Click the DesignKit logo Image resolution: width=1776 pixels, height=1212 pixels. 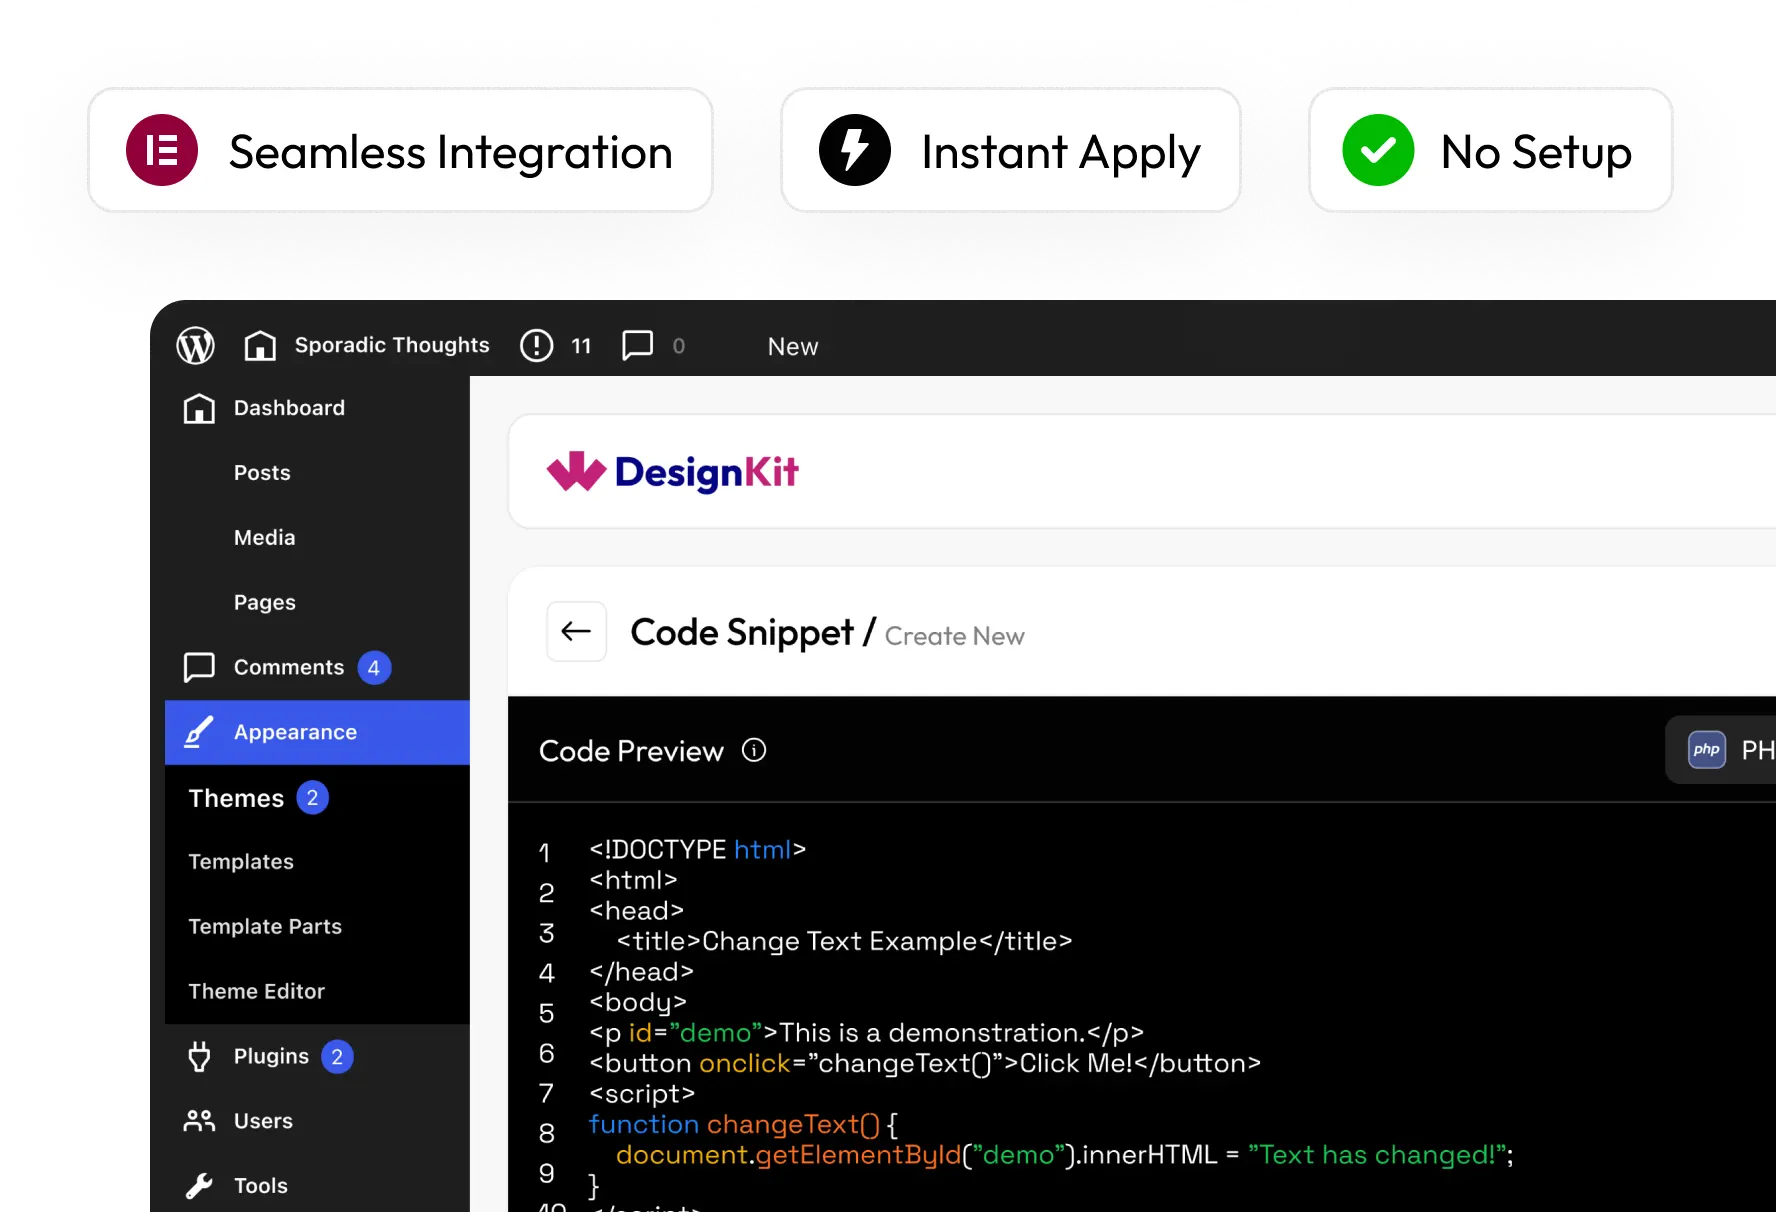672,472
